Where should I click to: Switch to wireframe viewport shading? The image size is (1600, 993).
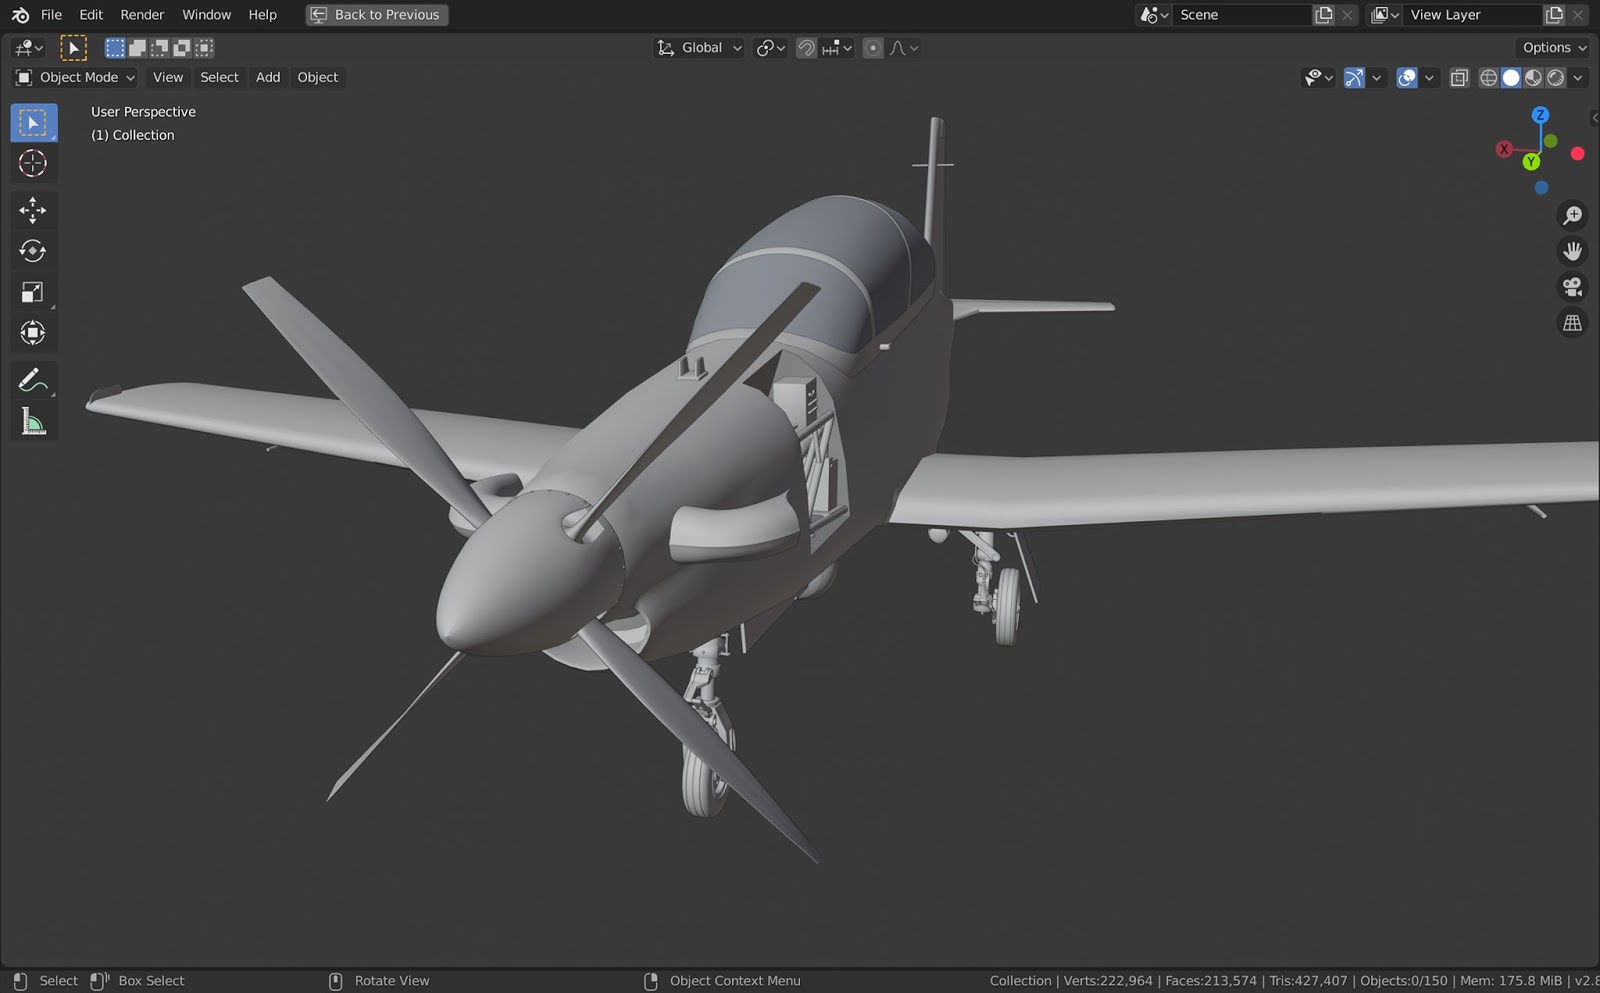pos(1489,77)
